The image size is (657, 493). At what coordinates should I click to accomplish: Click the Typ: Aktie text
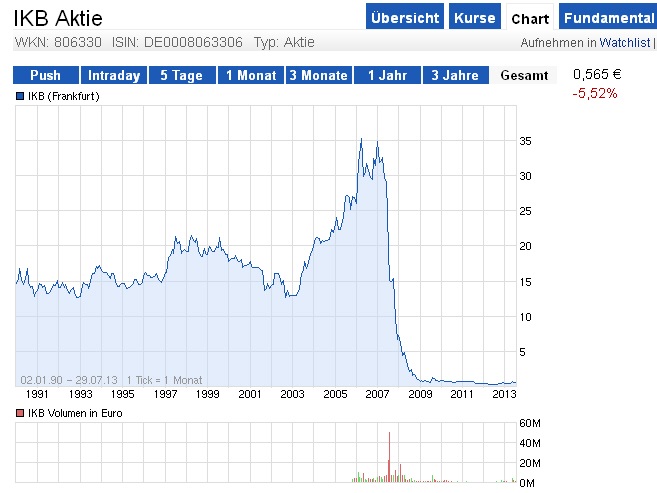[284, 42]
